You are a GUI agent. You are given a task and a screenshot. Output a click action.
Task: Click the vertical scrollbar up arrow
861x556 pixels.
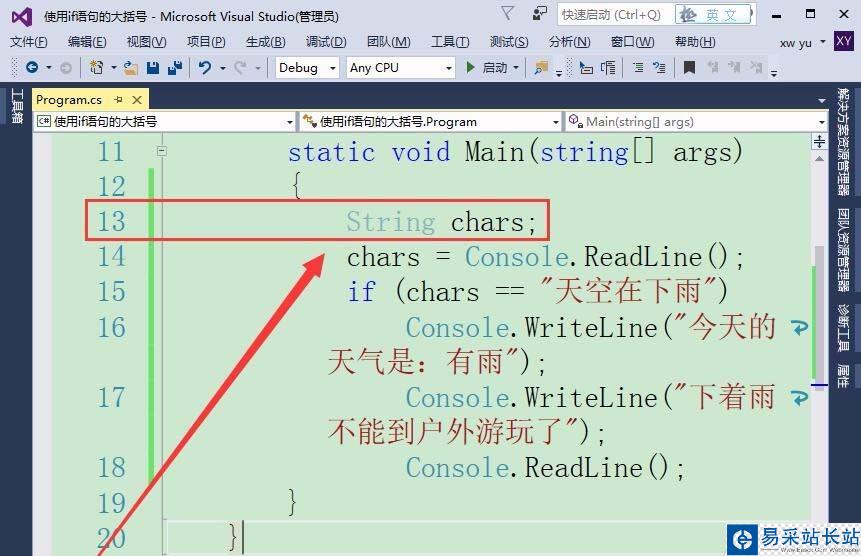point(819,159)
